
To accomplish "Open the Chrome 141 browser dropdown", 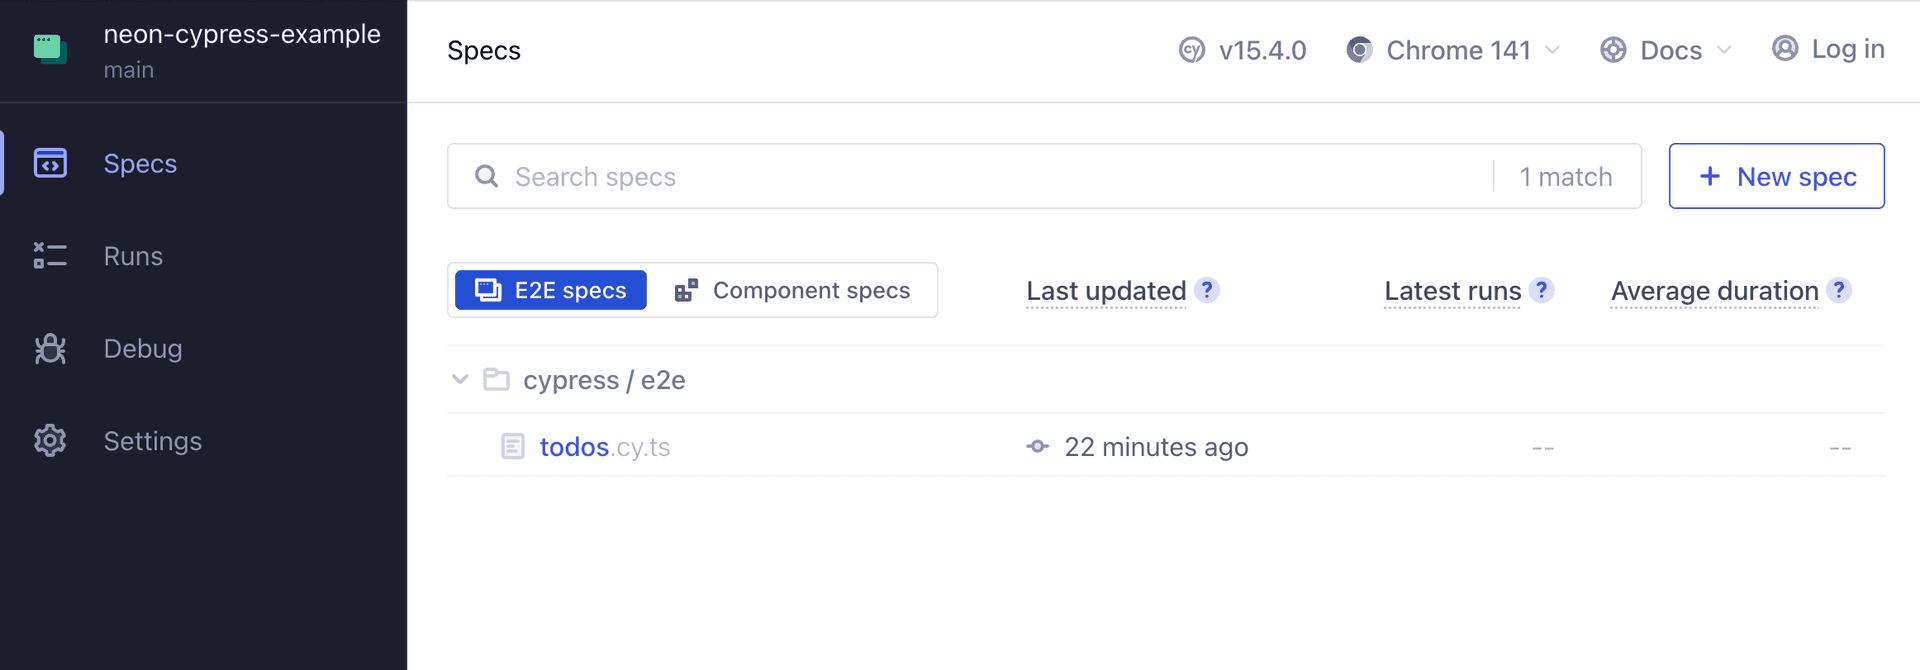I will [x=1454, y=50].
